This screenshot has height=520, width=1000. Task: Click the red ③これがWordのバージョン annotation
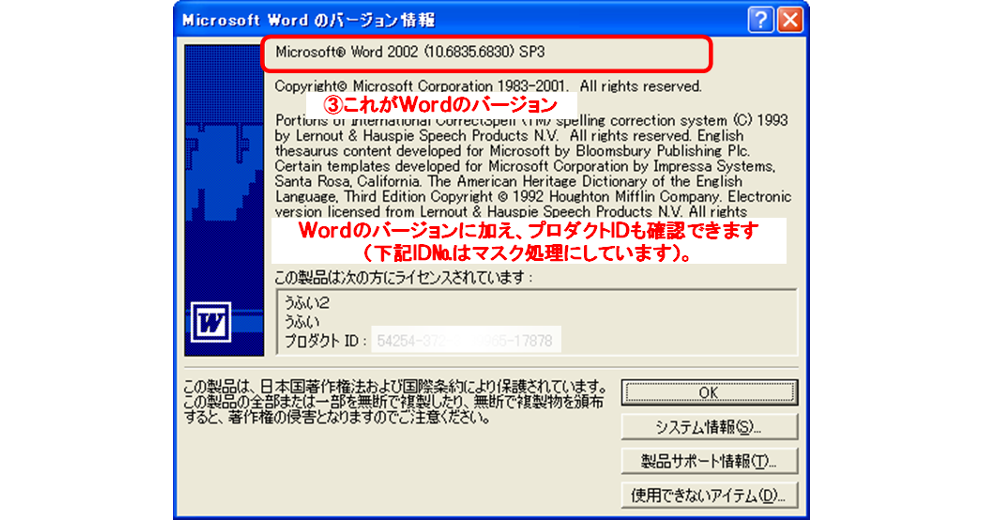coord(443,104)
